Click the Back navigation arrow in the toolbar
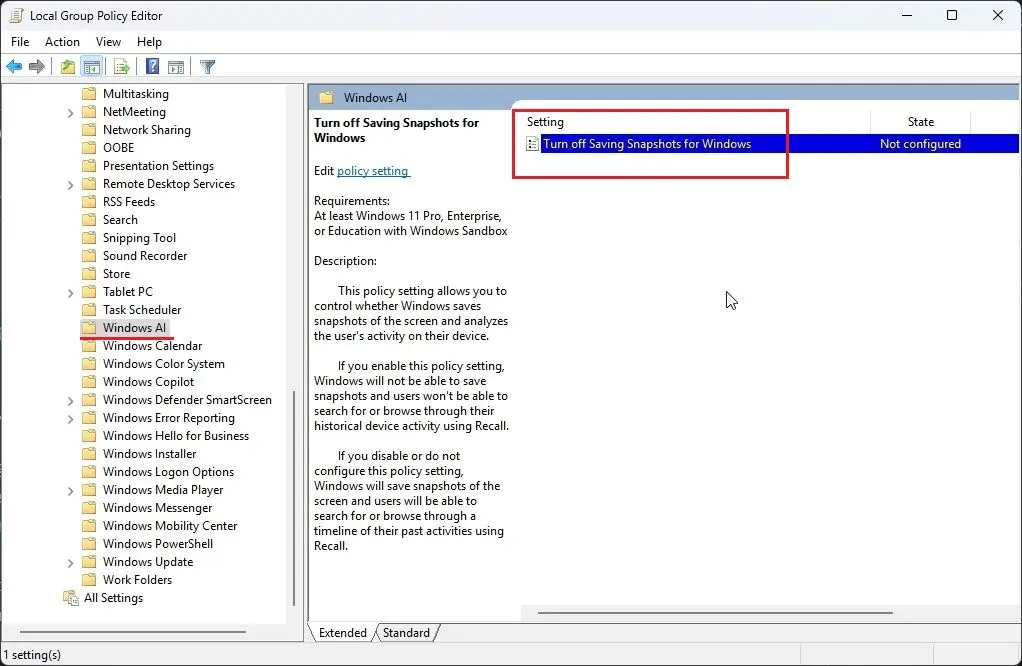 tap(14, 66)
